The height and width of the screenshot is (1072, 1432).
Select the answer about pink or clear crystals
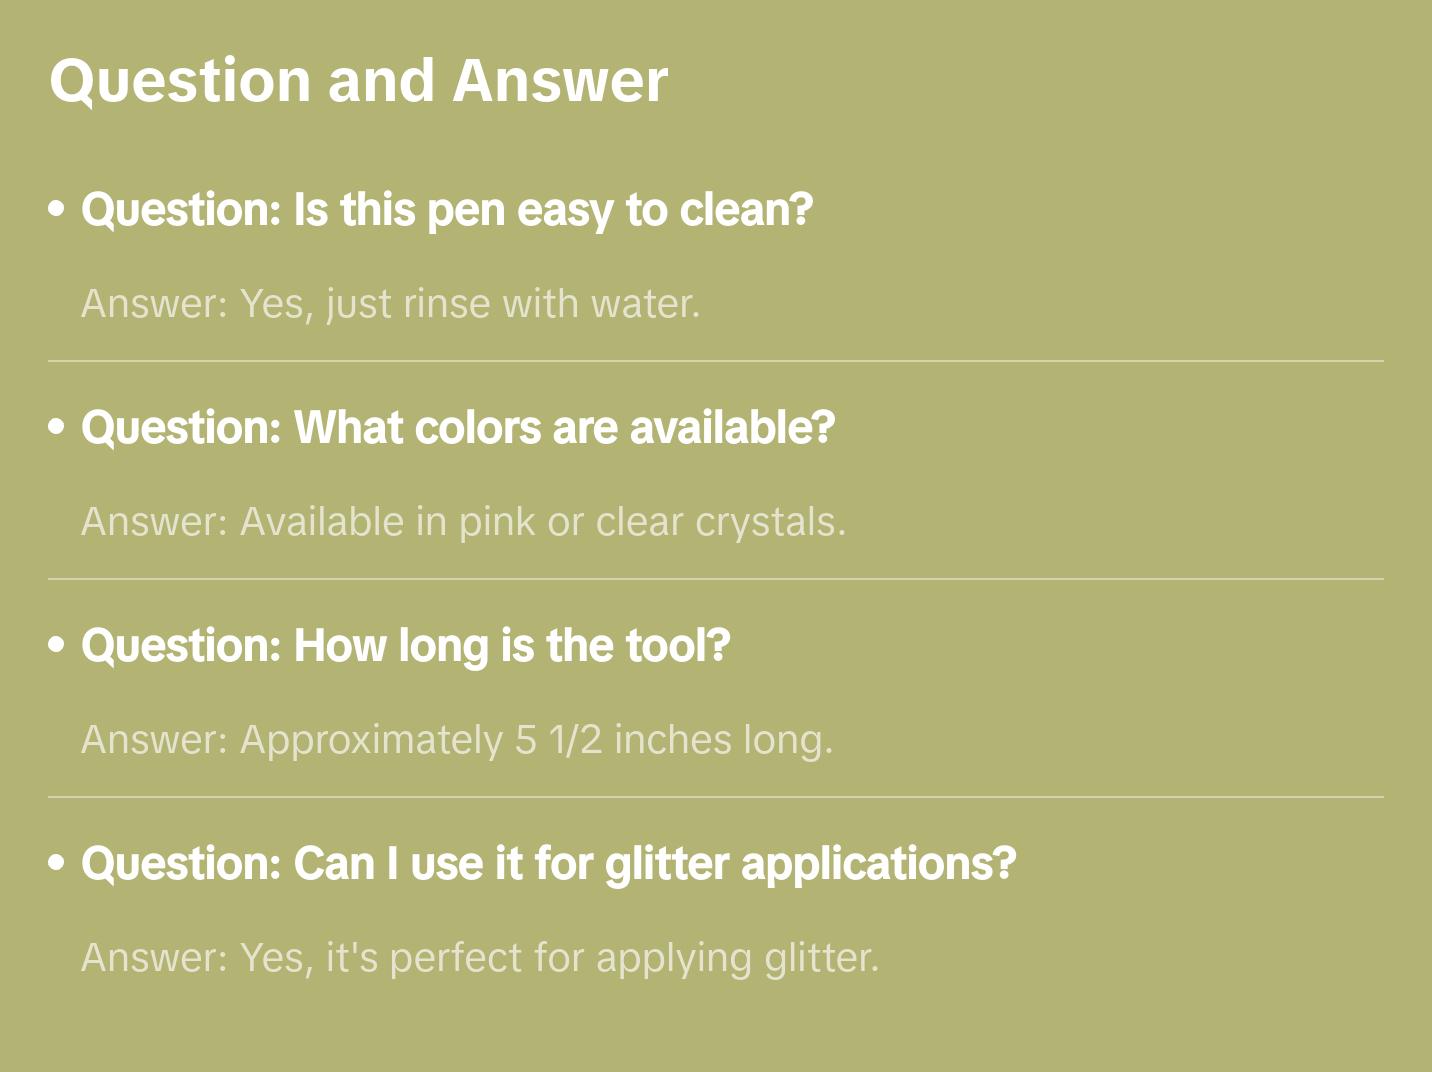tap(463, 522)
